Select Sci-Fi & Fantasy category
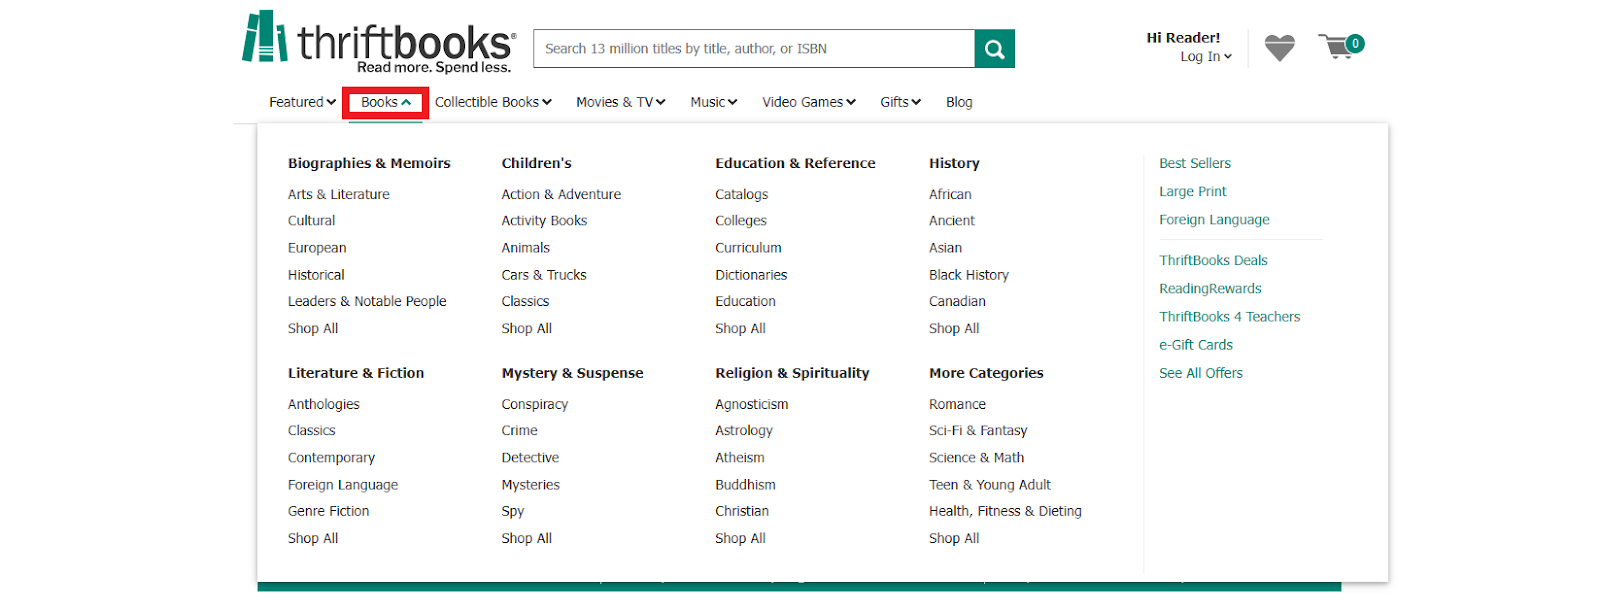Image resolution: width=1600 pixels, height=612 pixels. click(x=978, y=430)
